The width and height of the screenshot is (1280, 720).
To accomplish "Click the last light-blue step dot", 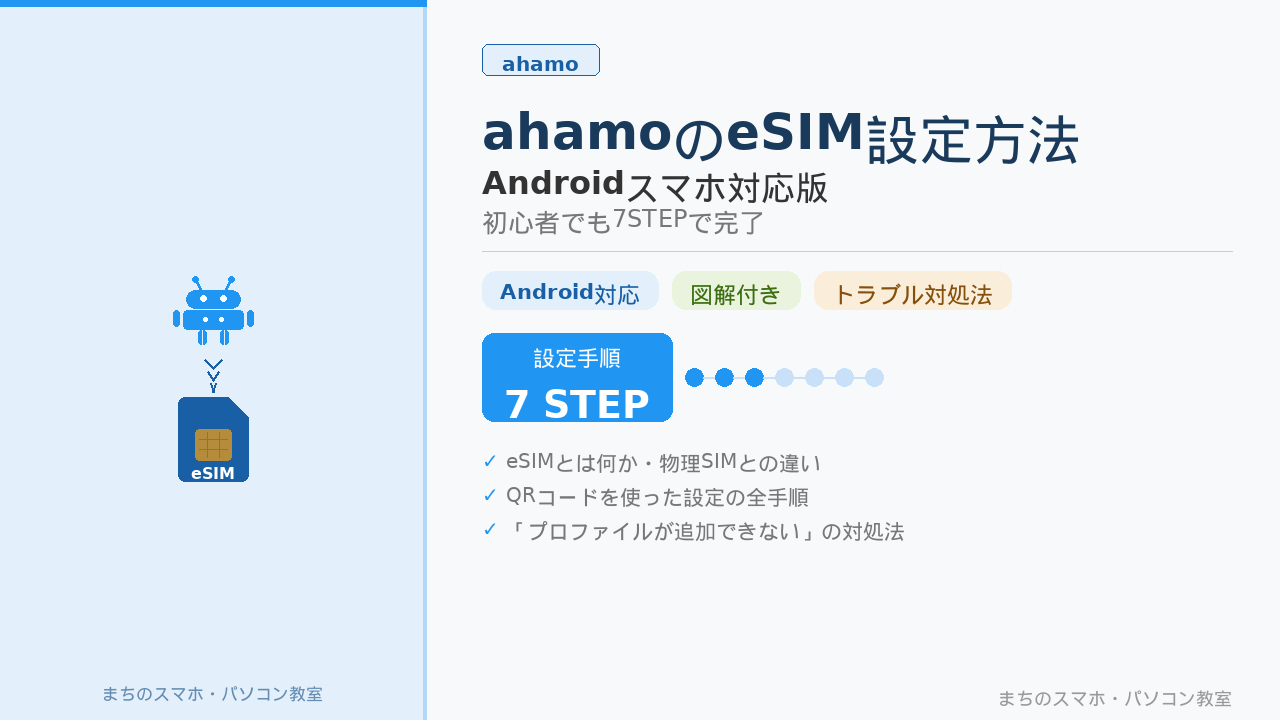I will 875,378.
